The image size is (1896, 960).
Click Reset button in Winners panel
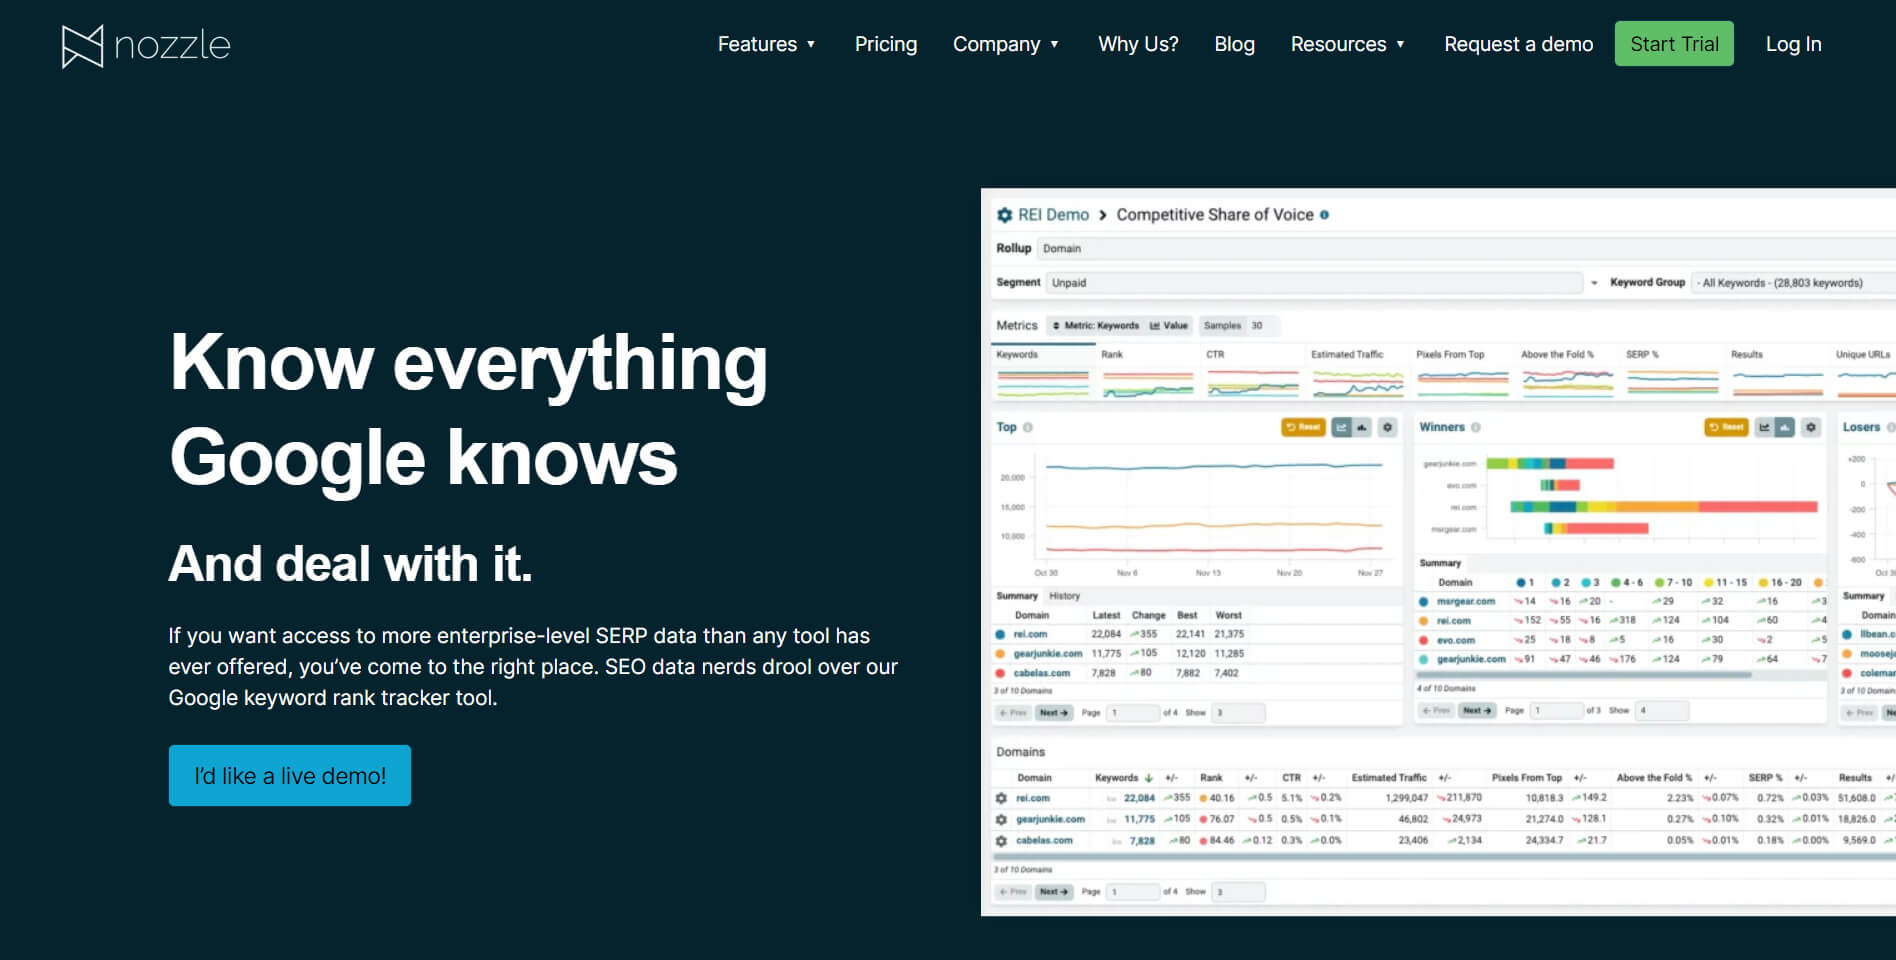(1726, 427)
